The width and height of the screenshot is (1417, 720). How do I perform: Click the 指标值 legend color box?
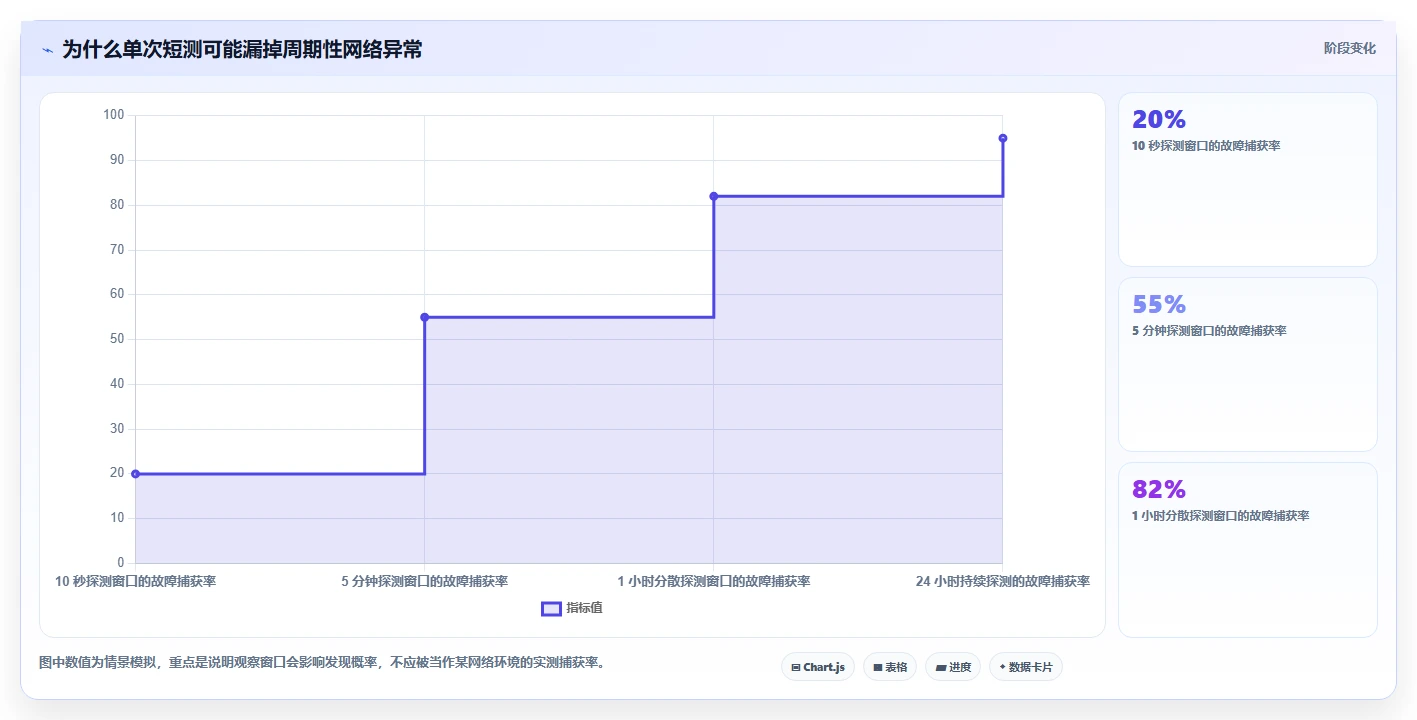[x=551, y=608]
